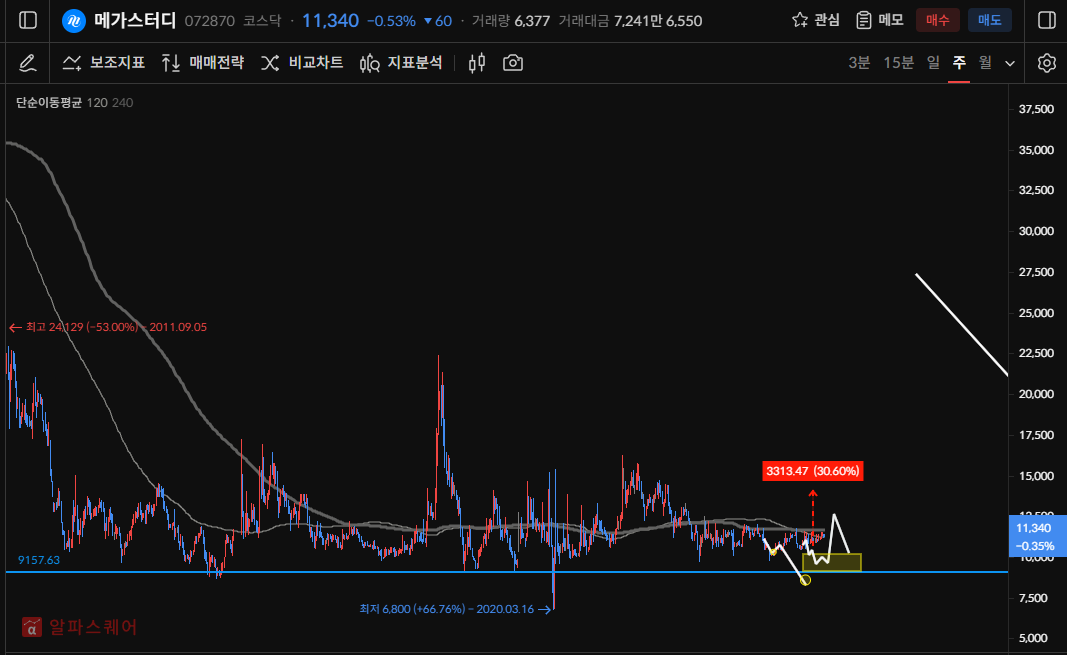Select the 주 weekly timeframe tab
This screenshot has height=655, width=1067.
point(959,63)
